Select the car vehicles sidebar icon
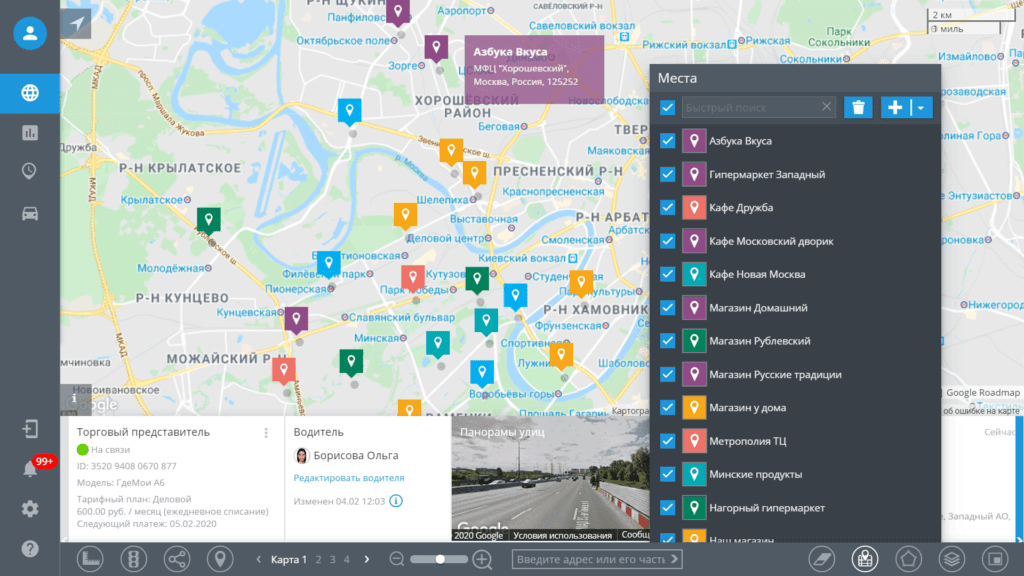 coord(30,214)
